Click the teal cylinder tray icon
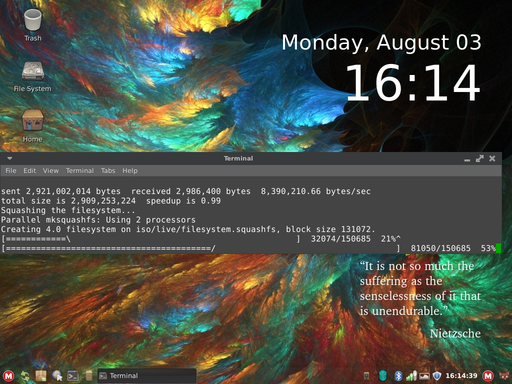512x384 pixels. point(383,376)
